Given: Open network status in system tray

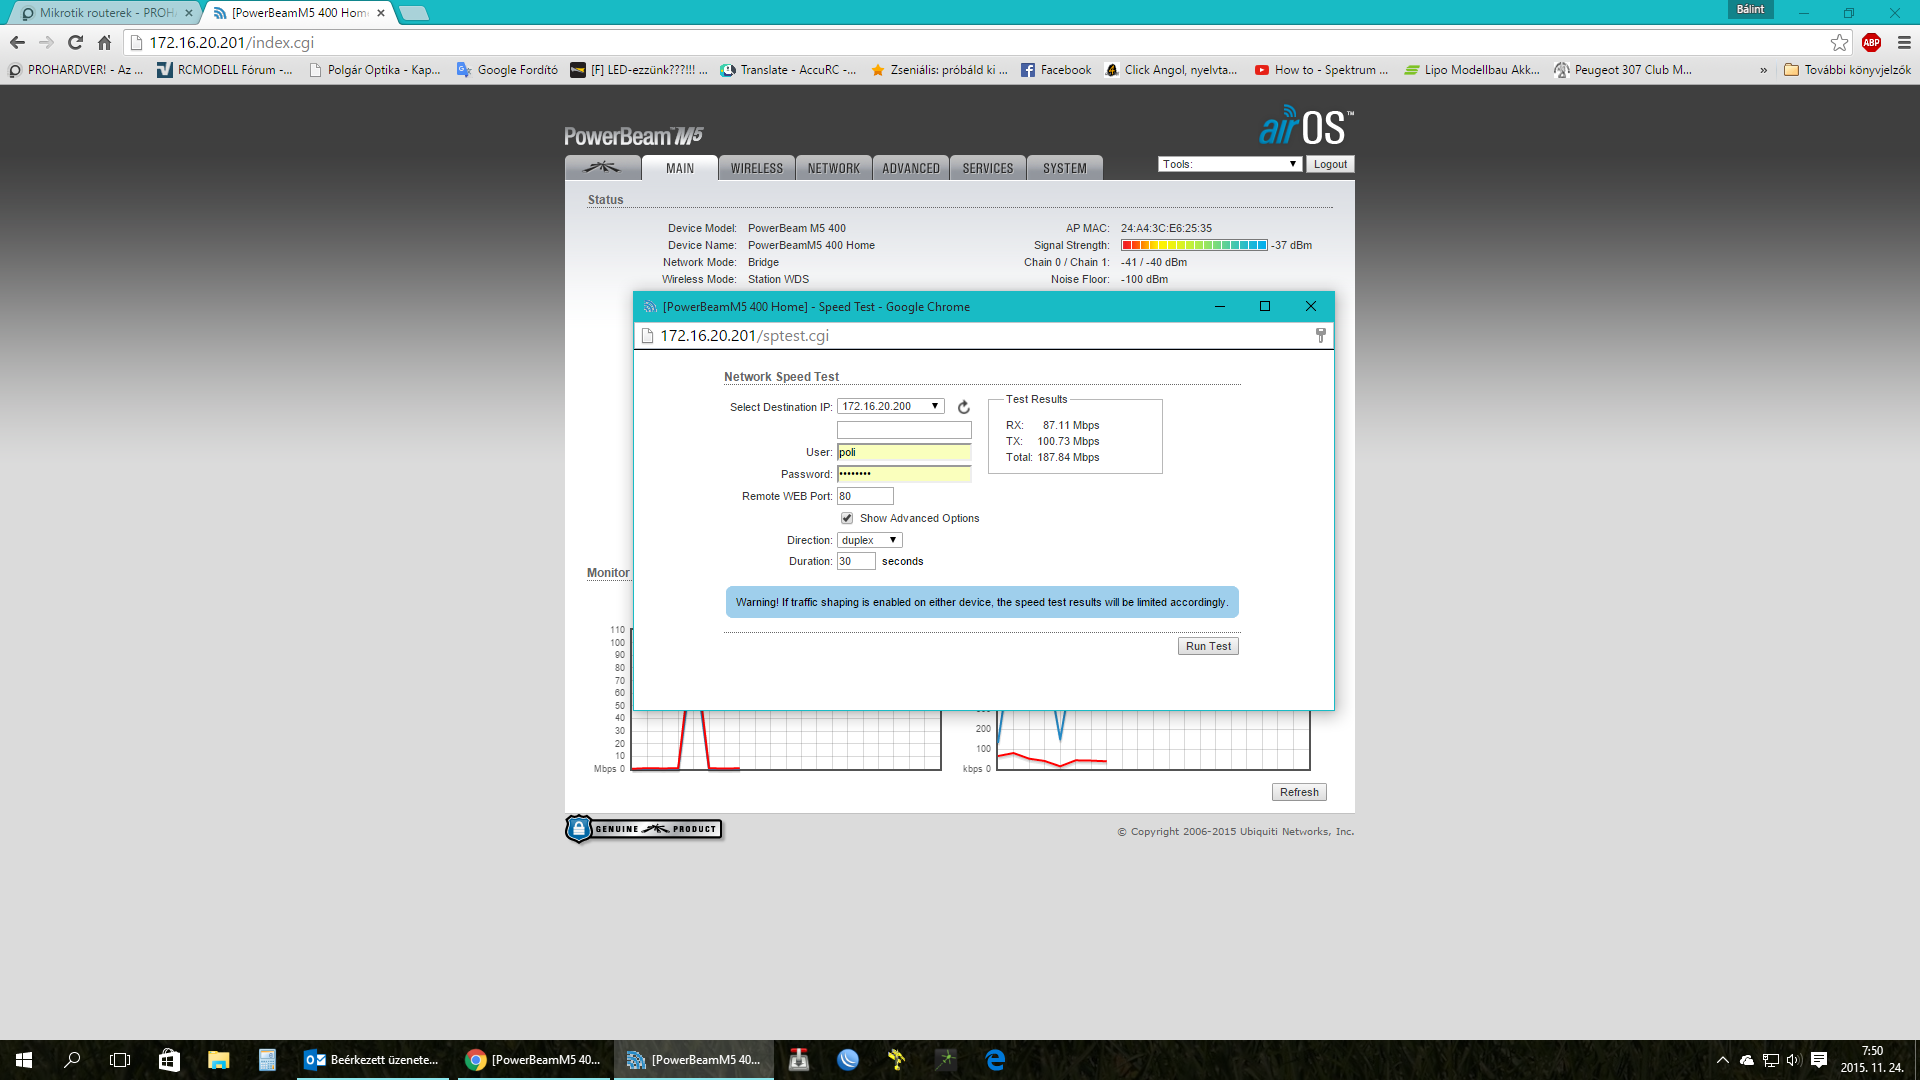Looking at the screenshot, I should click(1770, 1060).
